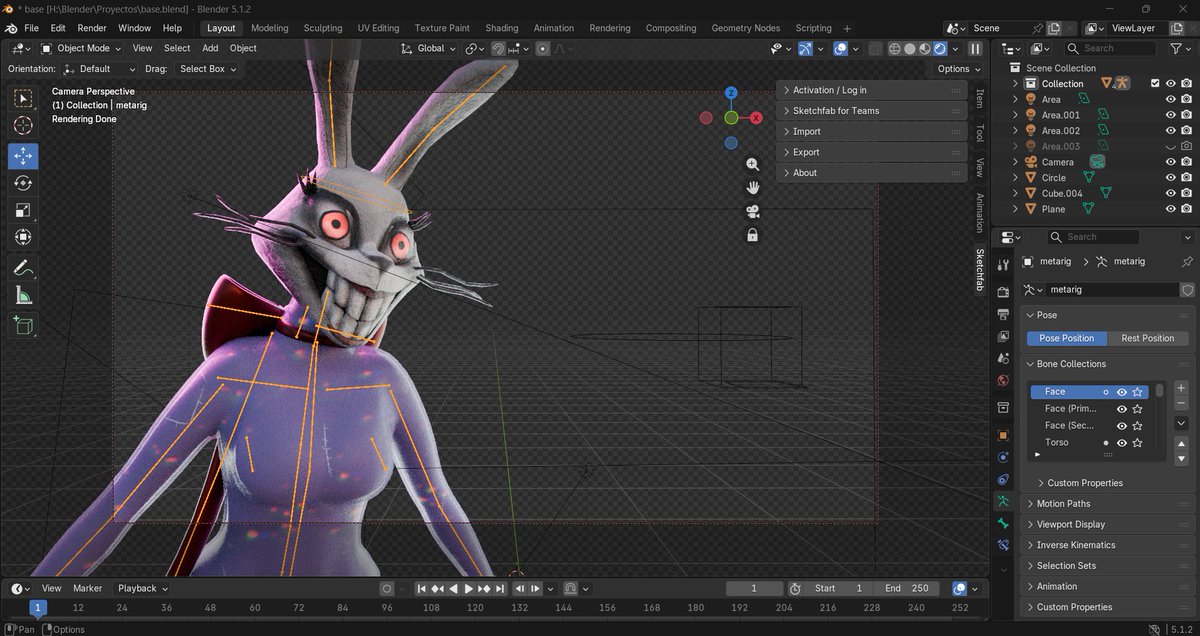
Task: Open the Drag Select Box dropdown
Action: tap(207, 69)
